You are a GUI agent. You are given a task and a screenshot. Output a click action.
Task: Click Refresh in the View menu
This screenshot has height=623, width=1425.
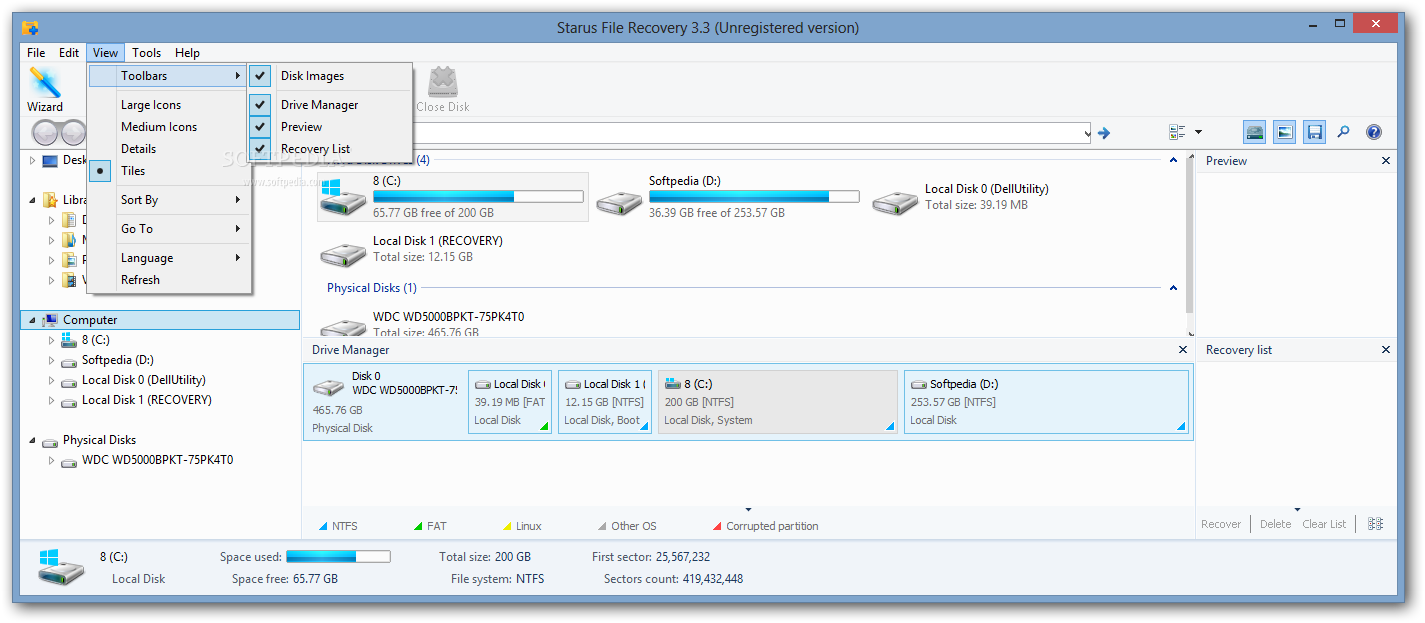click(168, 280)
